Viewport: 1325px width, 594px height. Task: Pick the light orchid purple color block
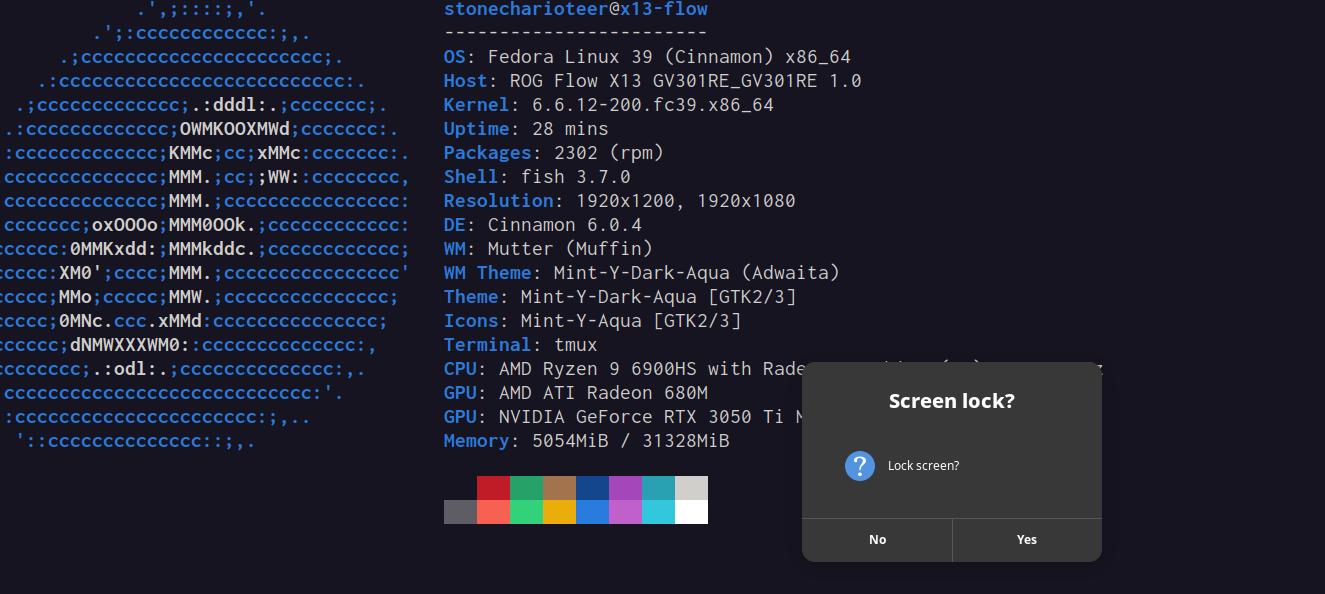[625, 512]
